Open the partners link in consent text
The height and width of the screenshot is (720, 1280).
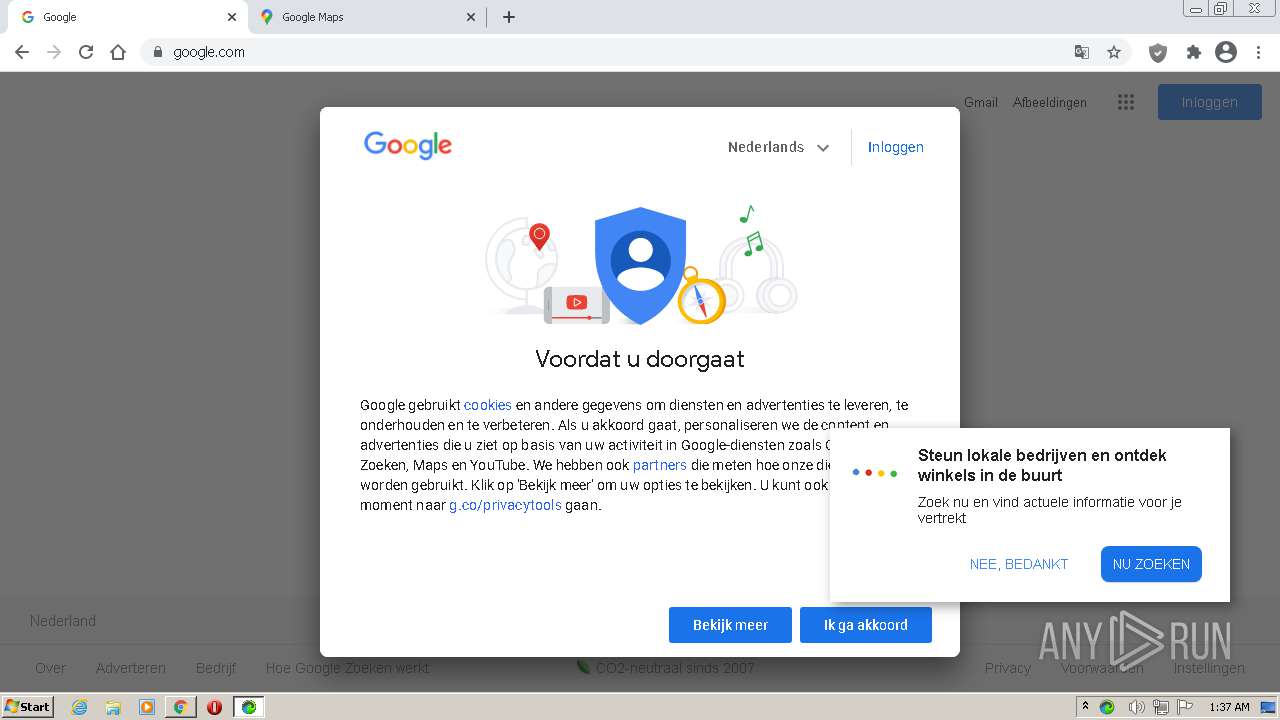(x=660, y=465)
